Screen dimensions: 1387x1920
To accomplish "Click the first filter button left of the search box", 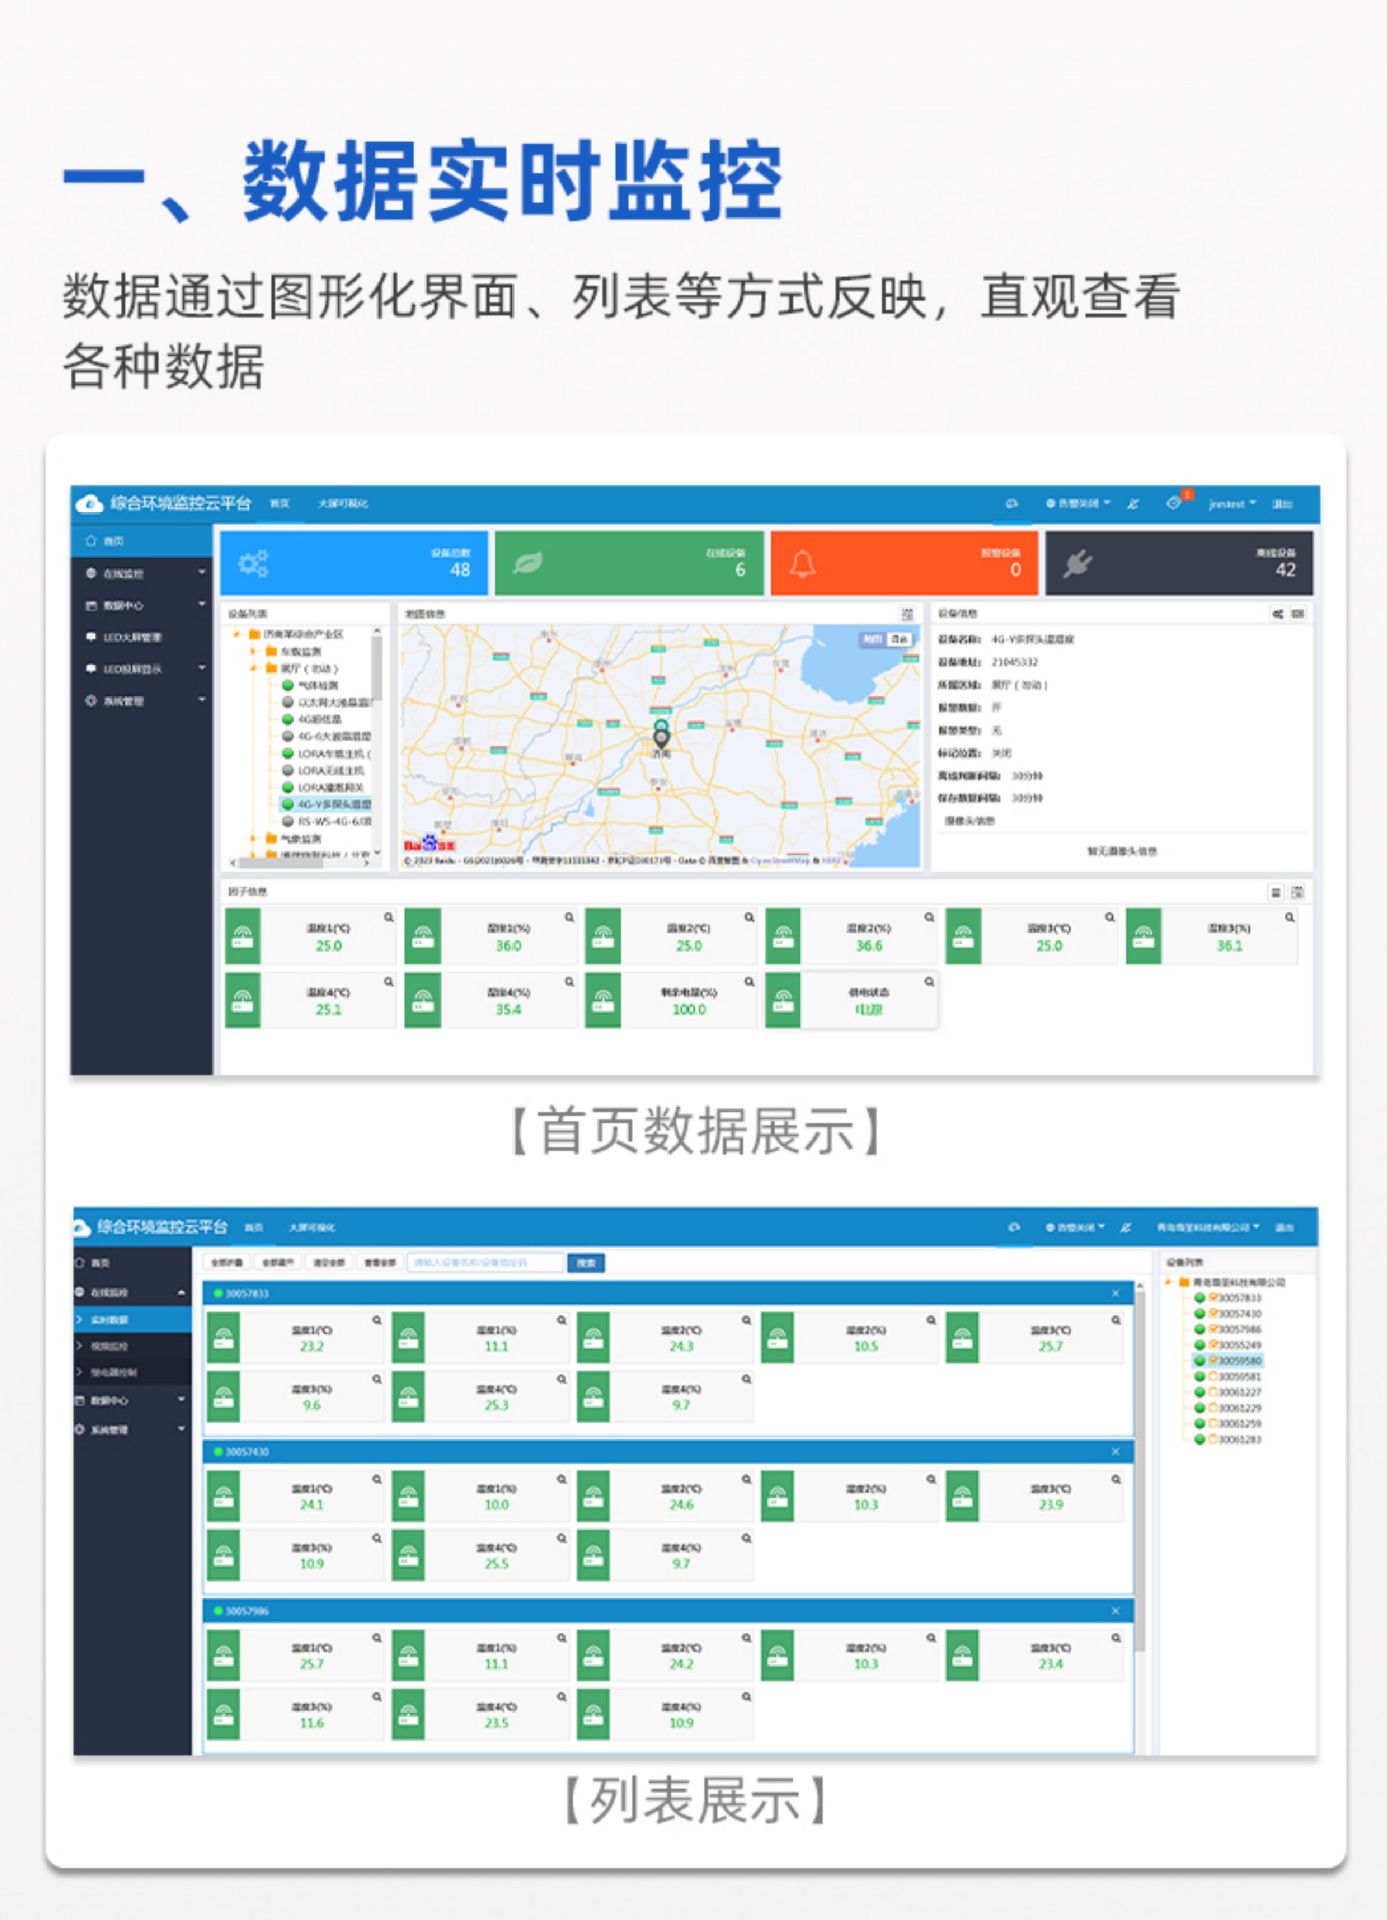I will [x=227, y=1263].
